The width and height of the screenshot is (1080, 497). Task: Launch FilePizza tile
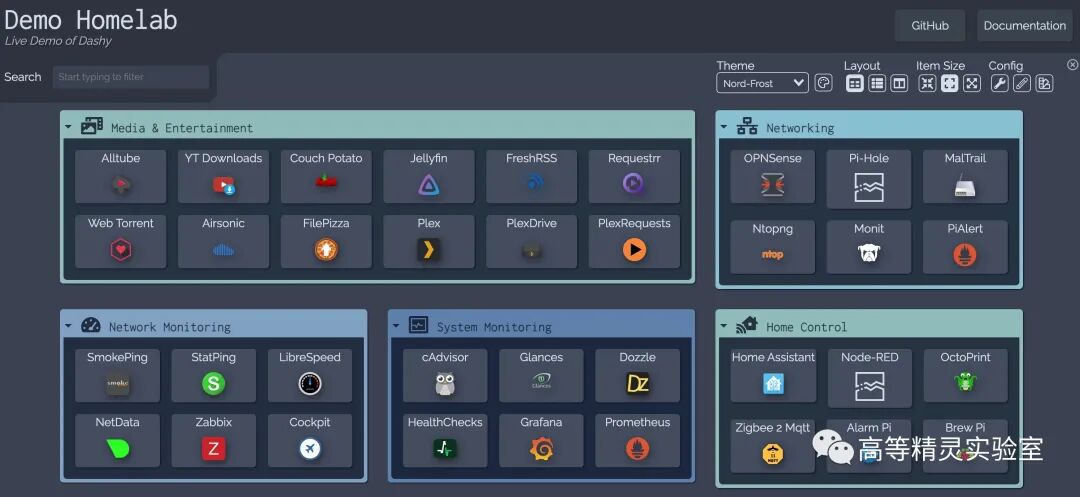[326, 242]
